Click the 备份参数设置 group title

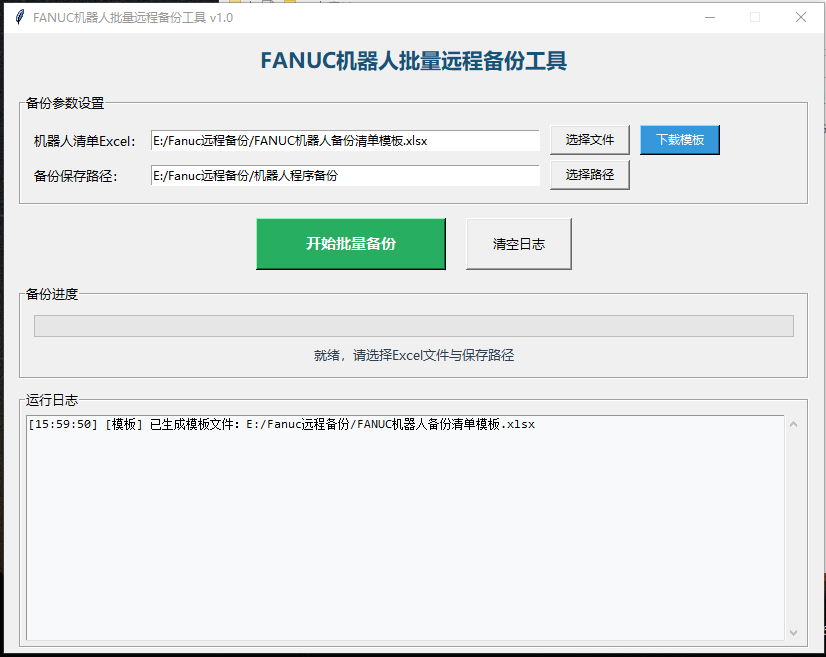[65, 103]
